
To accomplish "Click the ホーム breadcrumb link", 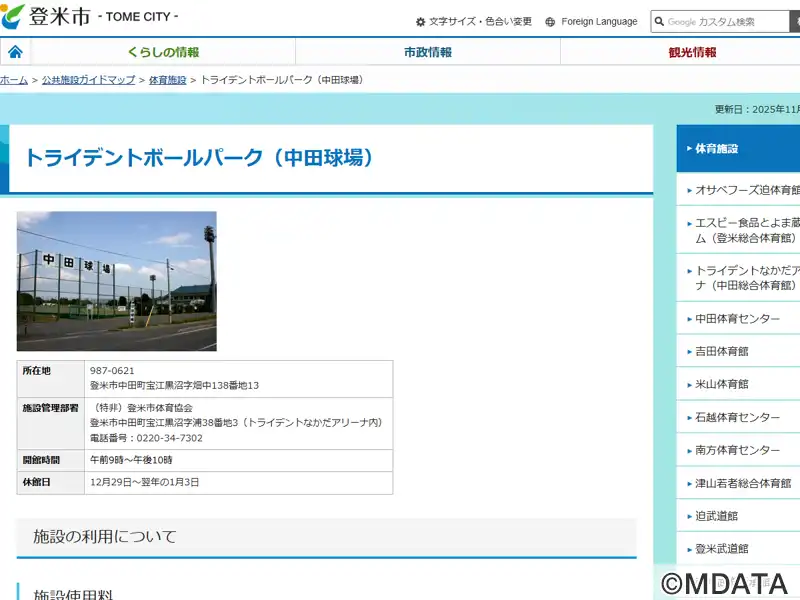I will pos(14,79).
